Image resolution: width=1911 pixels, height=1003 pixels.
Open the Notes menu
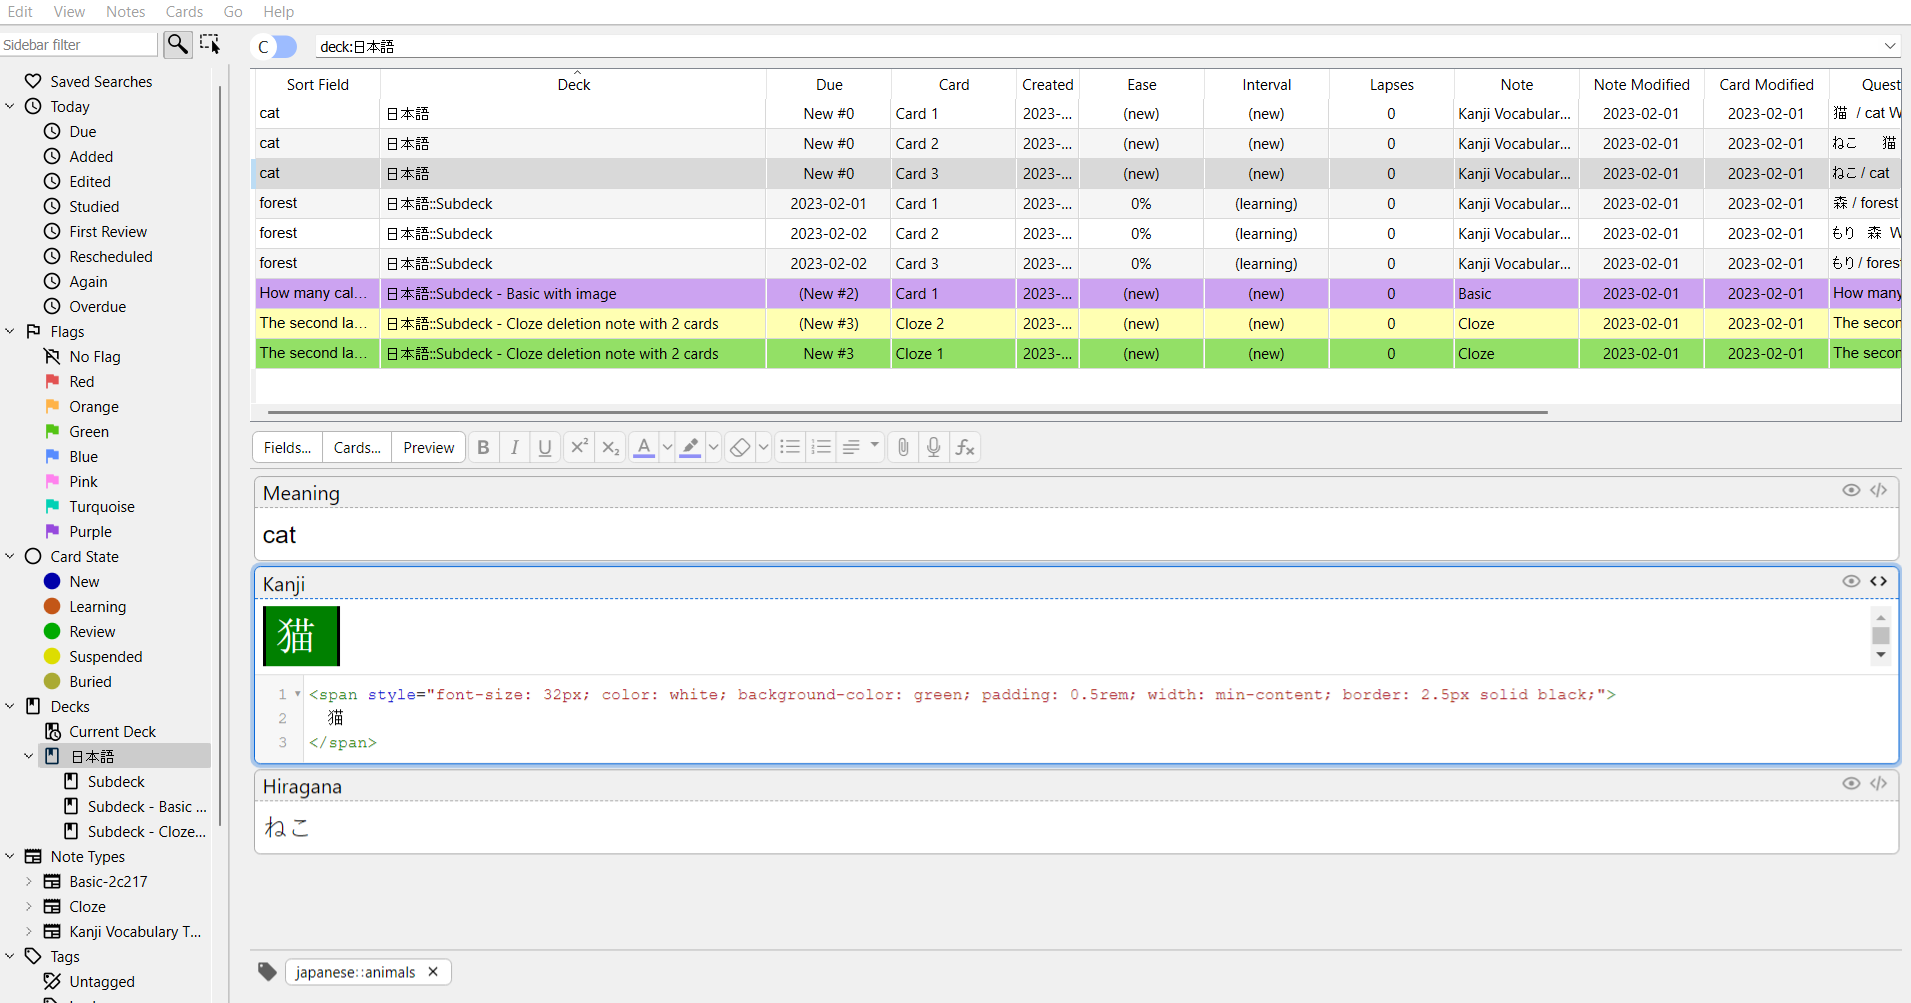(126, 12)
